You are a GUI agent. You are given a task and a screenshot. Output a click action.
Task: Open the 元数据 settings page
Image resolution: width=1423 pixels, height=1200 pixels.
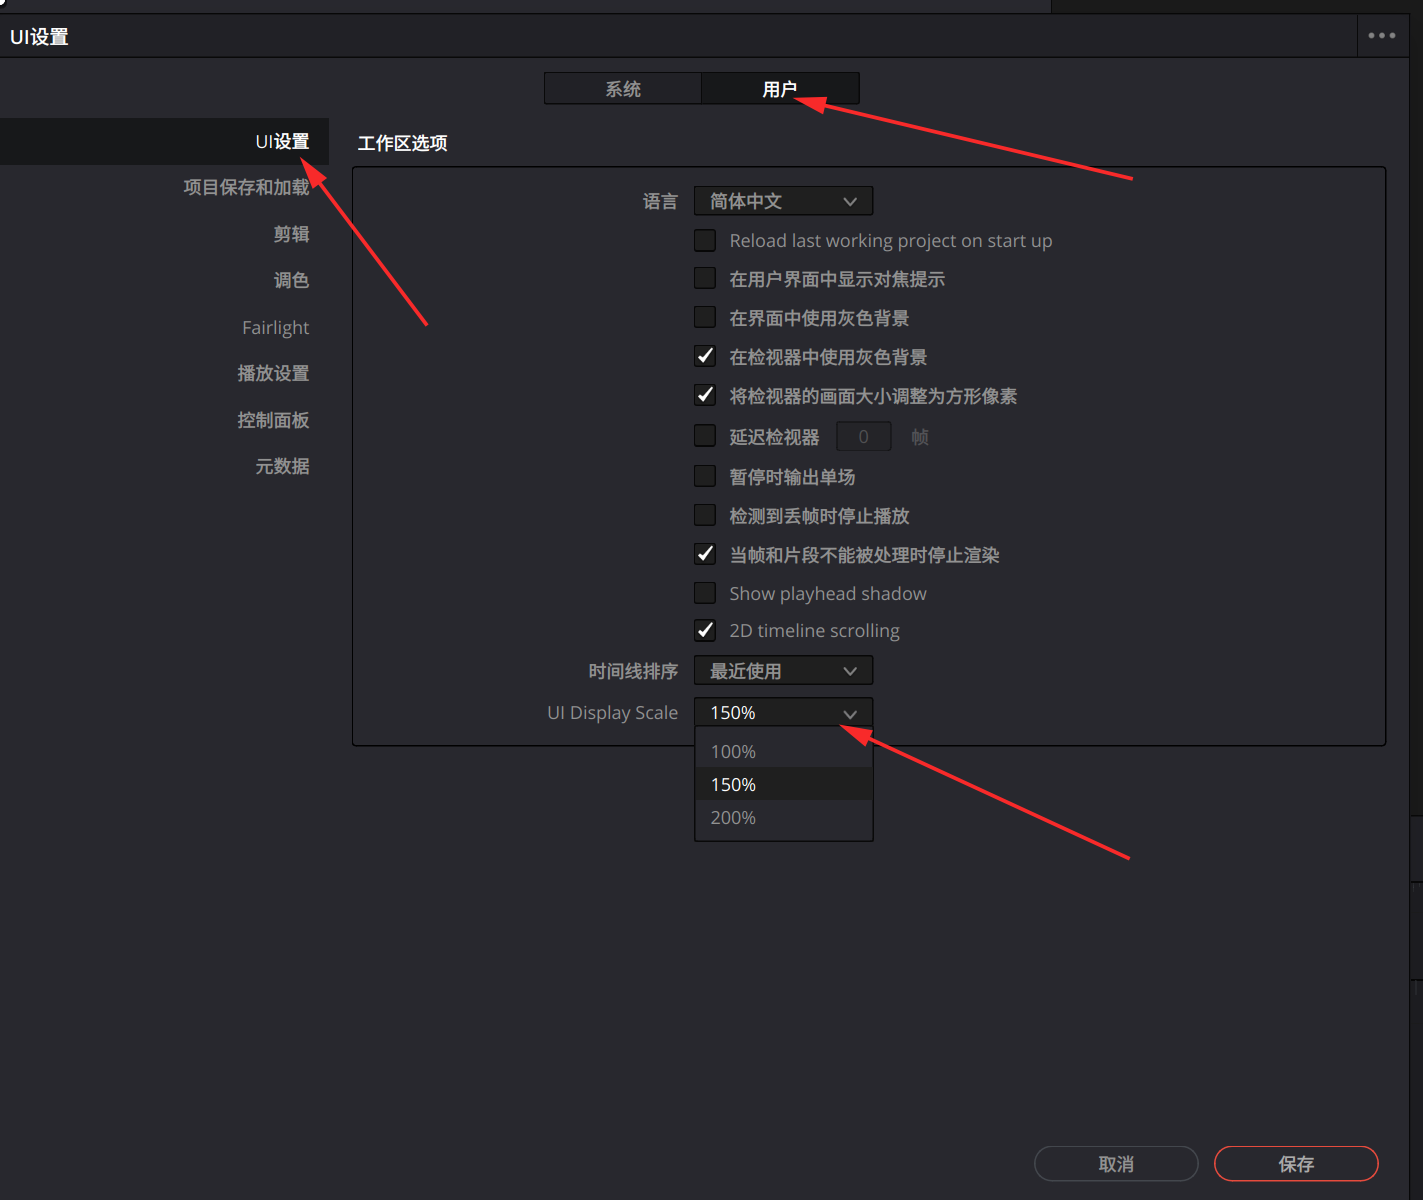pyautogui.click(x=282, y=466)
